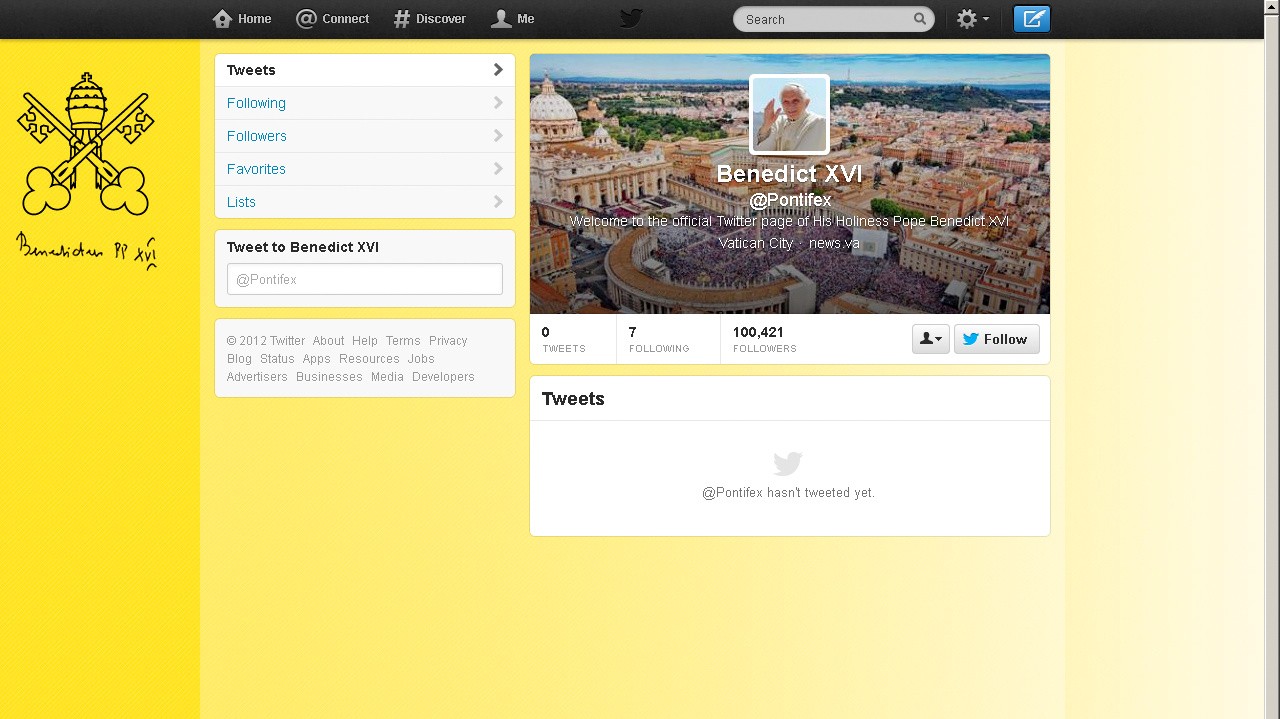The width and height of the screenshot is (1280, 719).
Task: Open the Following sidebar item
Action: click(x=256, y=103)
